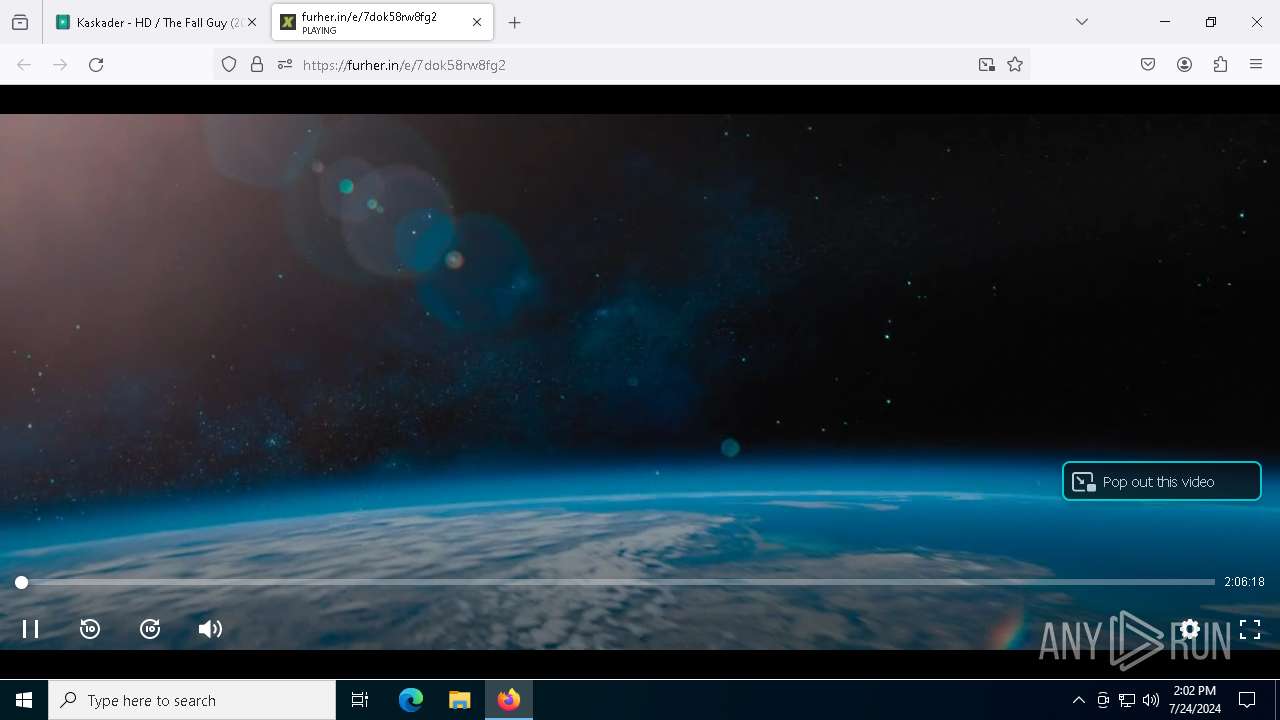
Task: Open Firefox View recent browsing
Action: click(x=20, y=22)
